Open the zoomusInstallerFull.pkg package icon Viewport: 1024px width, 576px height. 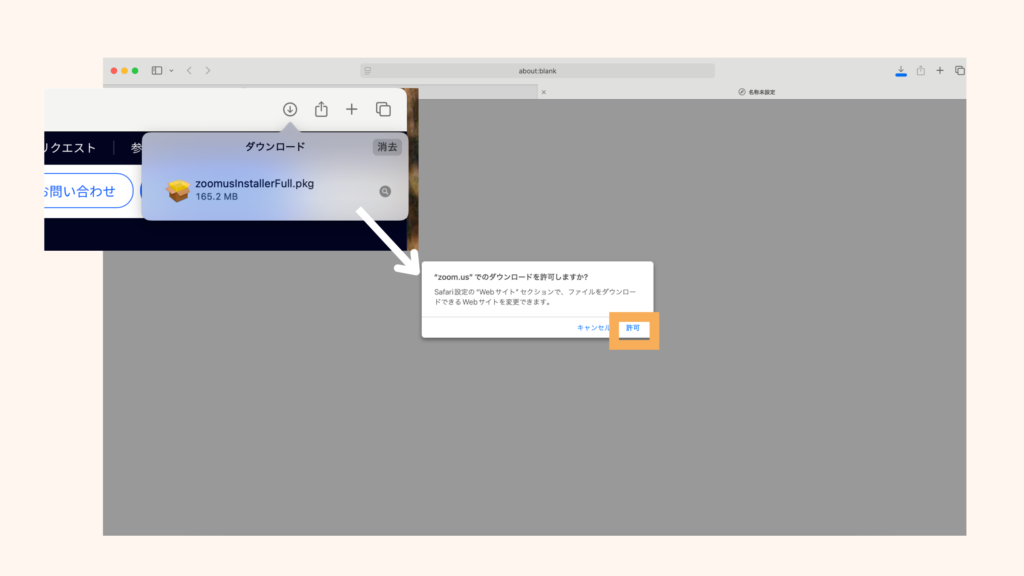[x=178, y=190]
